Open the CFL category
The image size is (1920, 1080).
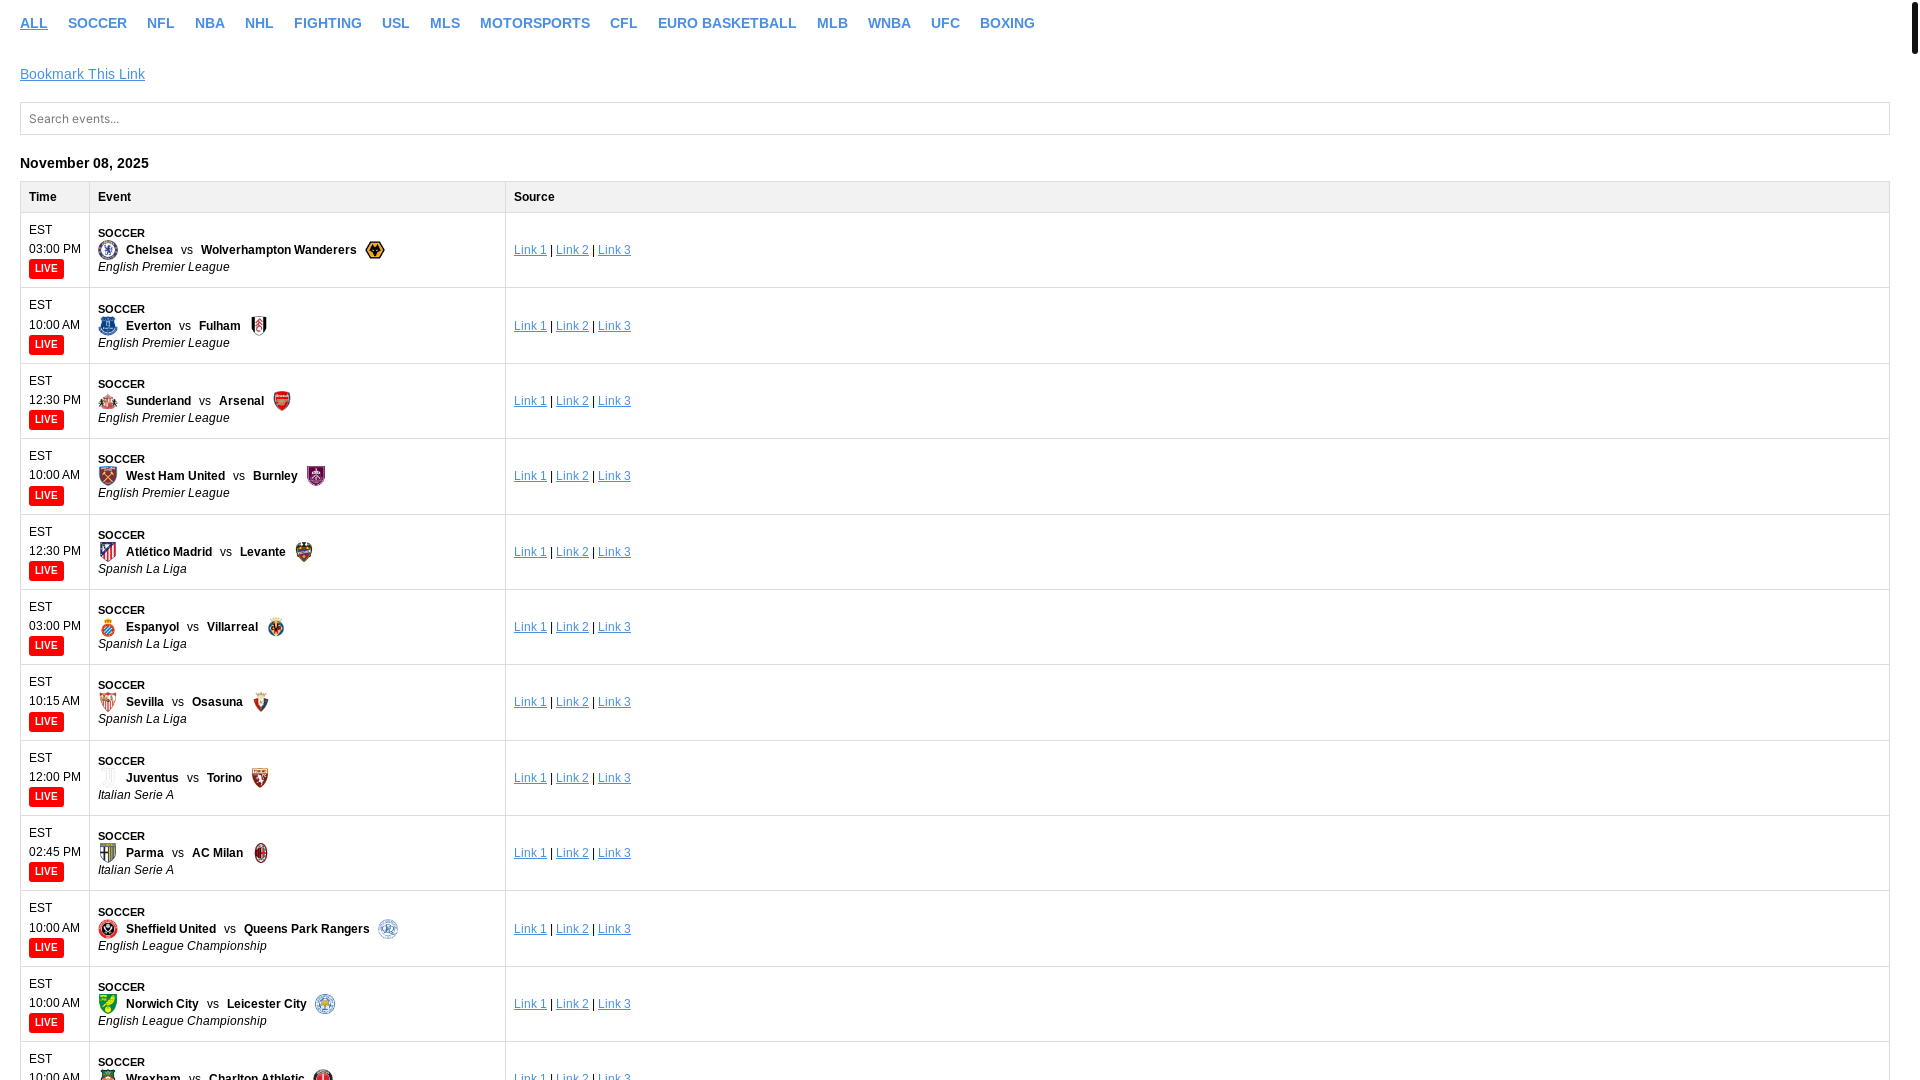[x=623, y=23]
